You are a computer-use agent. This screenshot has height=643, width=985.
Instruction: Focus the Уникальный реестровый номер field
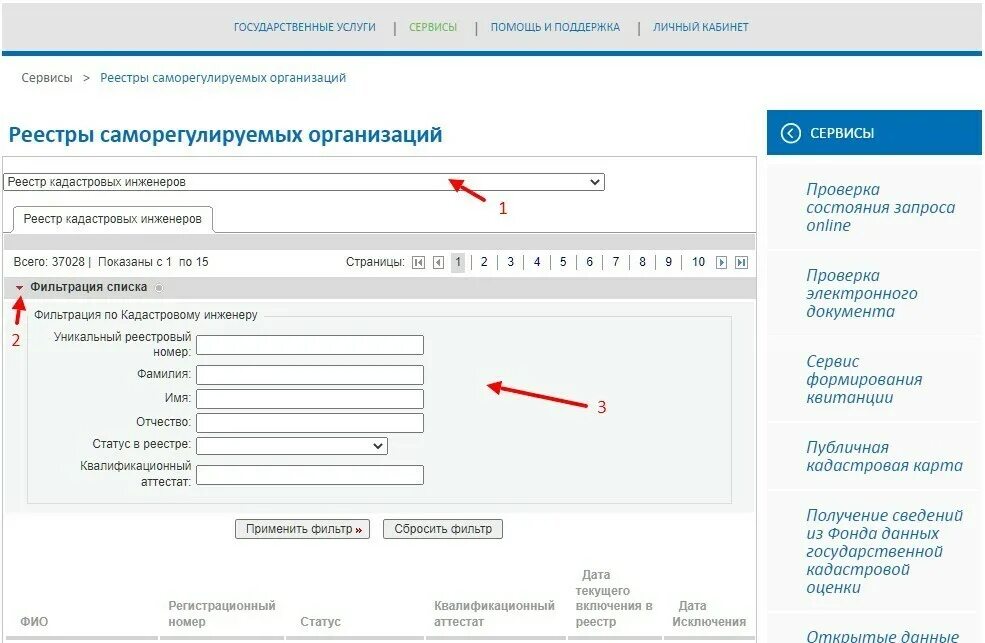(x=310, y=345)
